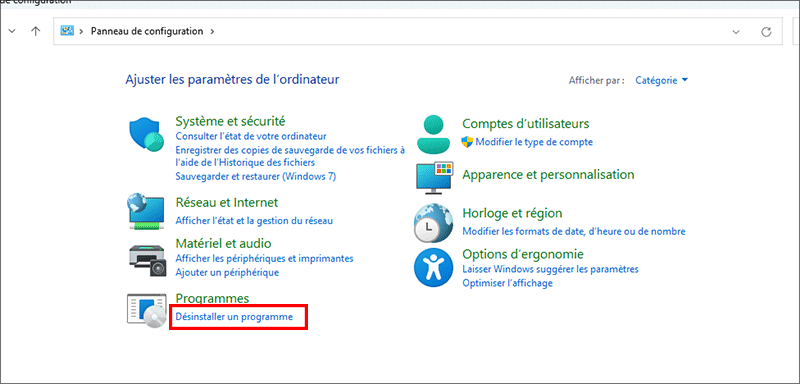Click Ajouter un périphérique
Screen dimensions: 800x384
[227, 272]
